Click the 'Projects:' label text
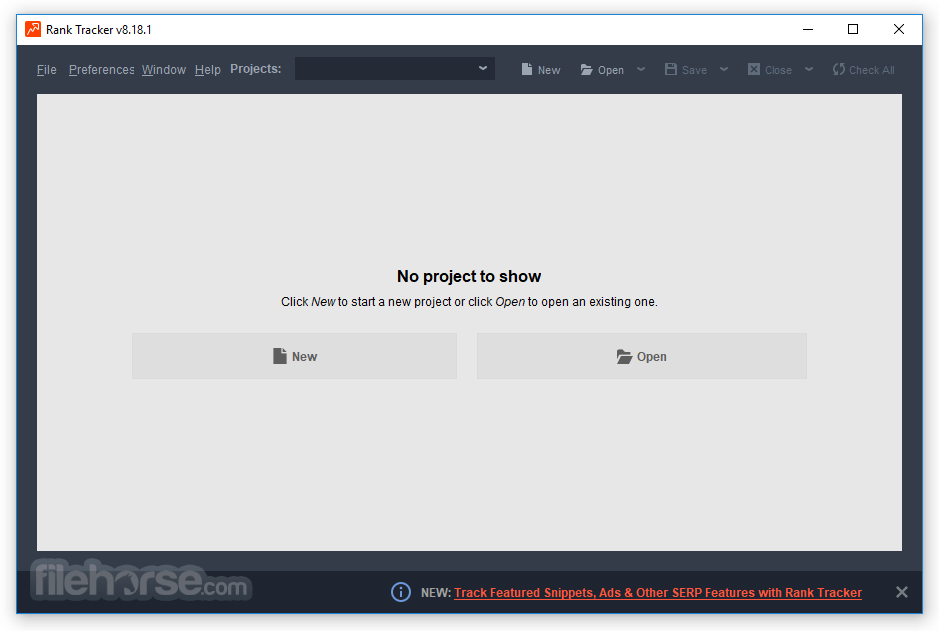This screenshot has height=631, width=939. pos(256,69)
